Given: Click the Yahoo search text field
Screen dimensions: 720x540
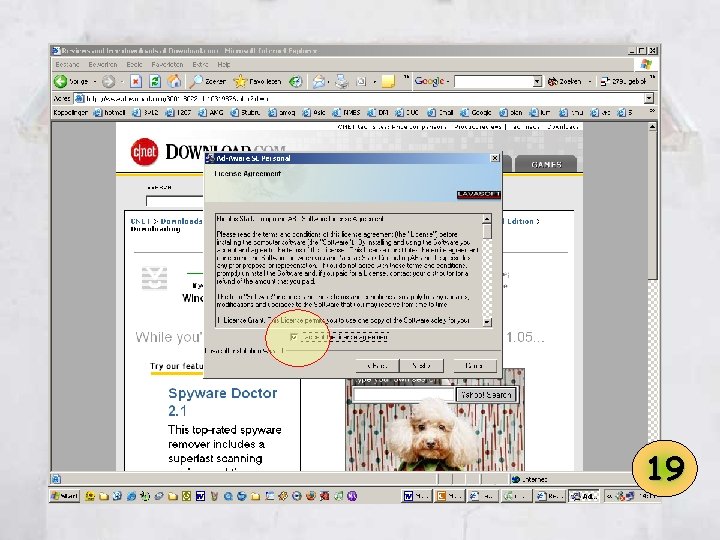Looking at the screenshot, I should click(404, 395).
